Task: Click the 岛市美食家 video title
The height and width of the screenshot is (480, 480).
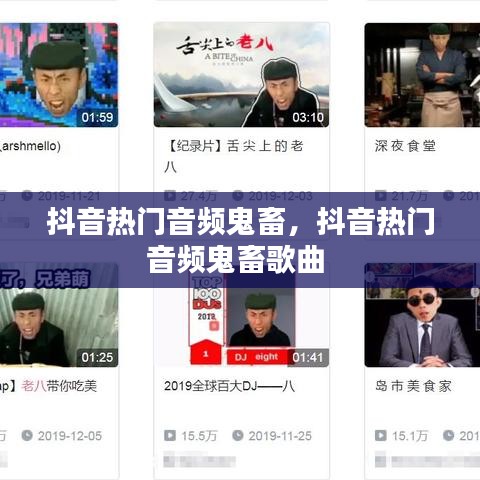Action: pos(413,386)
